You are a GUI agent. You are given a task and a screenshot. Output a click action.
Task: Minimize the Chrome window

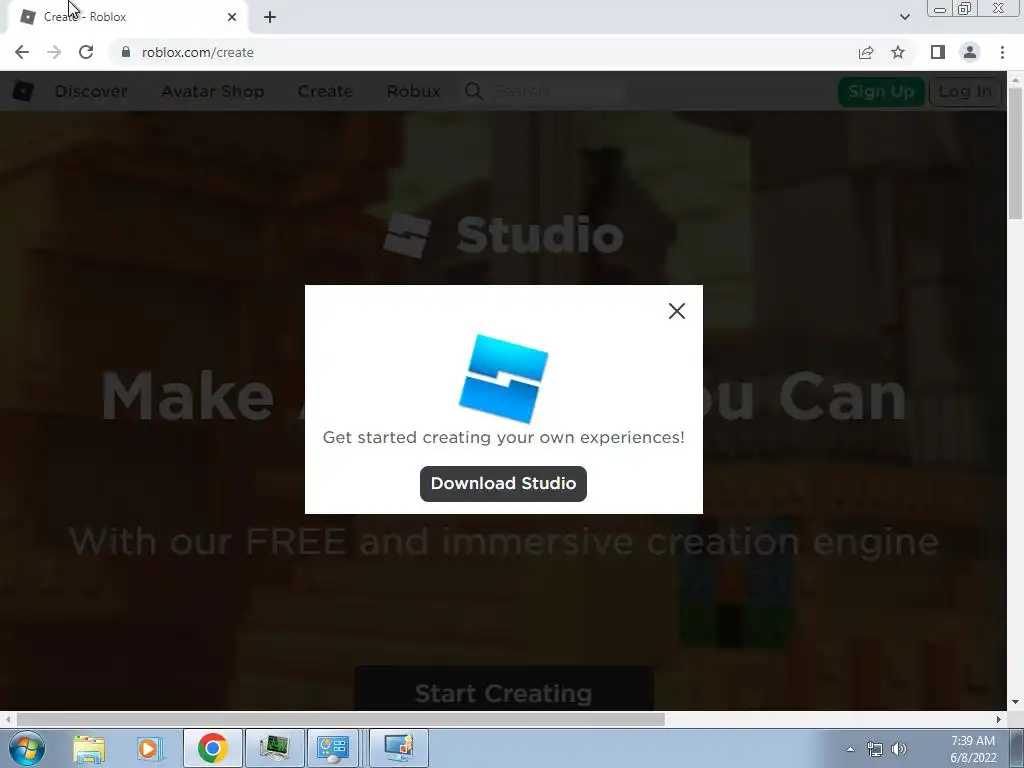pyautogui.click(x=940, y=9)
